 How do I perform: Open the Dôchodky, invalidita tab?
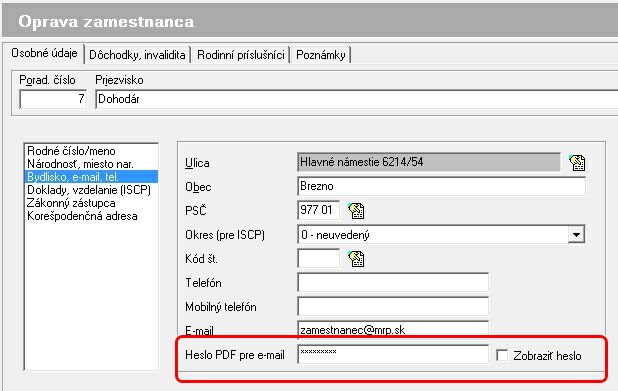click(137, 55)
